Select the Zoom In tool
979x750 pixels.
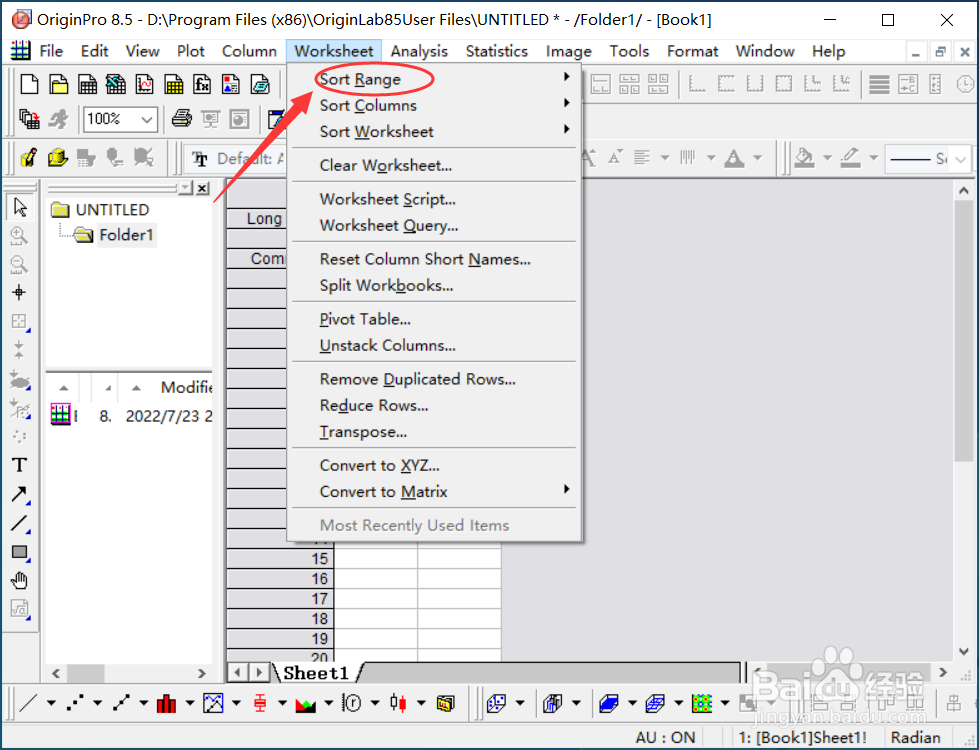click(19, 235)
